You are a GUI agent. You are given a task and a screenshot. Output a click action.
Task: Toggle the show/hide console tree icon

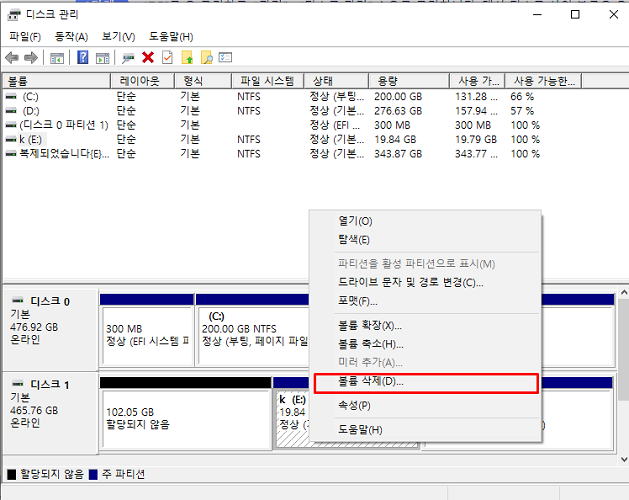point(57,58)
